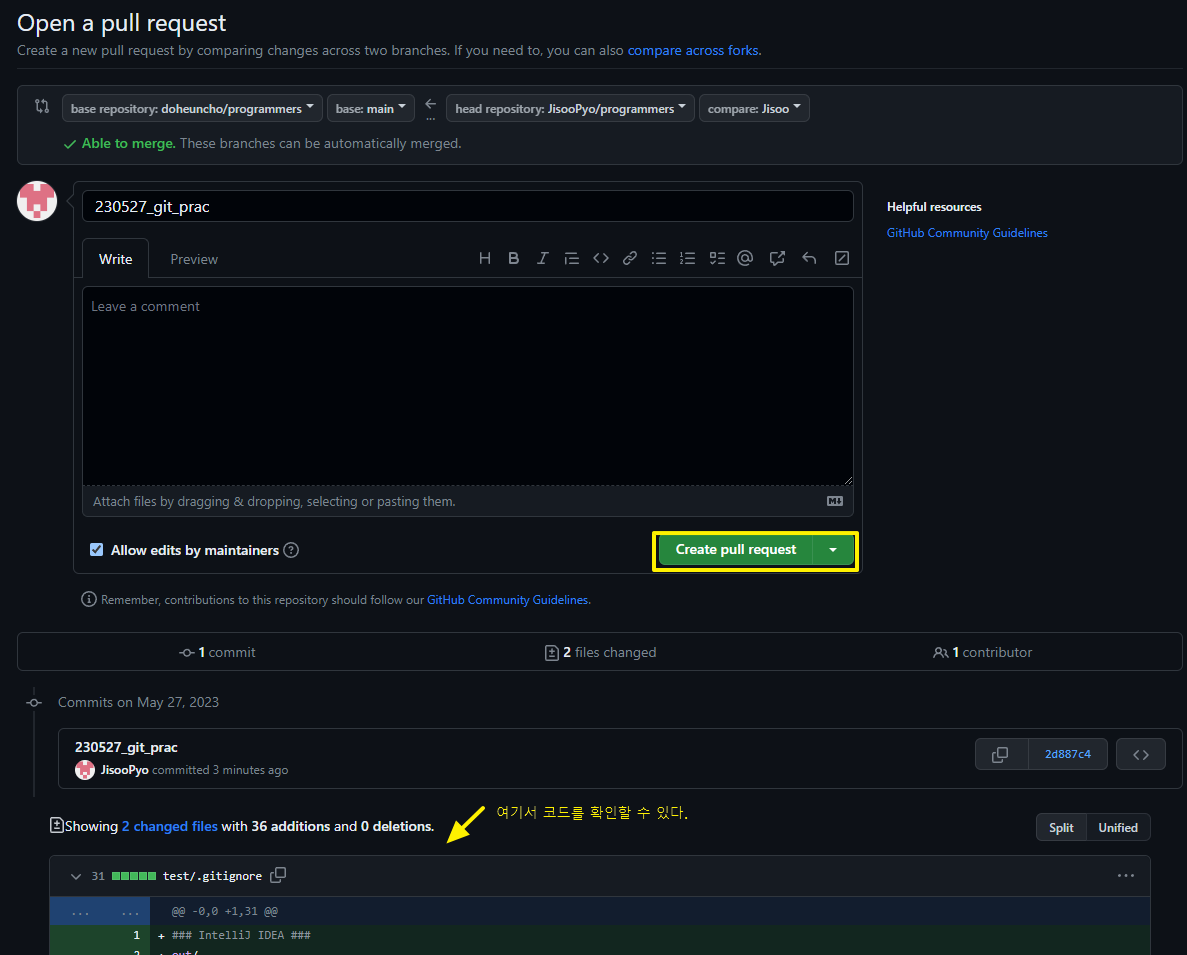The image size is (1187, 955).
Task: Switch diff view to Split
Action: coord(1061,828)
